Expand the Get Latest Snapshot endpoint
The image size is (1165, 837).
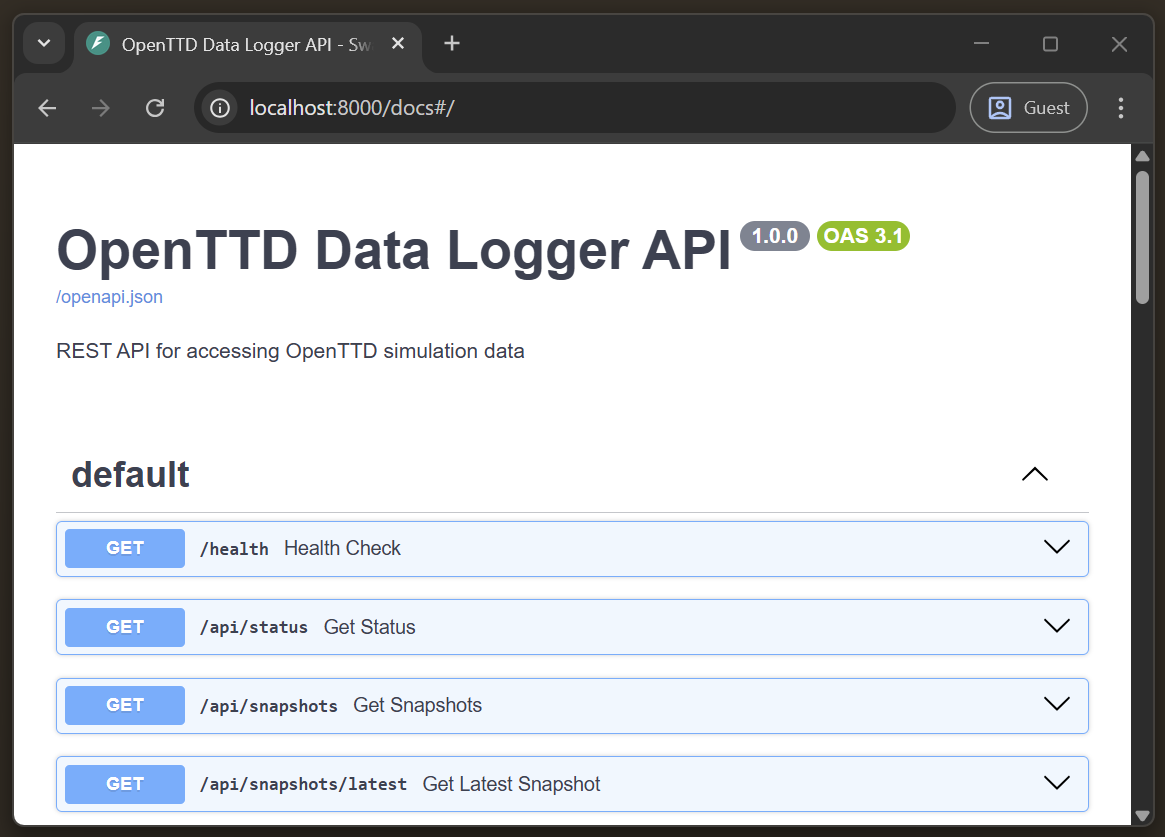pyautogui.click(x=1056, y=783)
